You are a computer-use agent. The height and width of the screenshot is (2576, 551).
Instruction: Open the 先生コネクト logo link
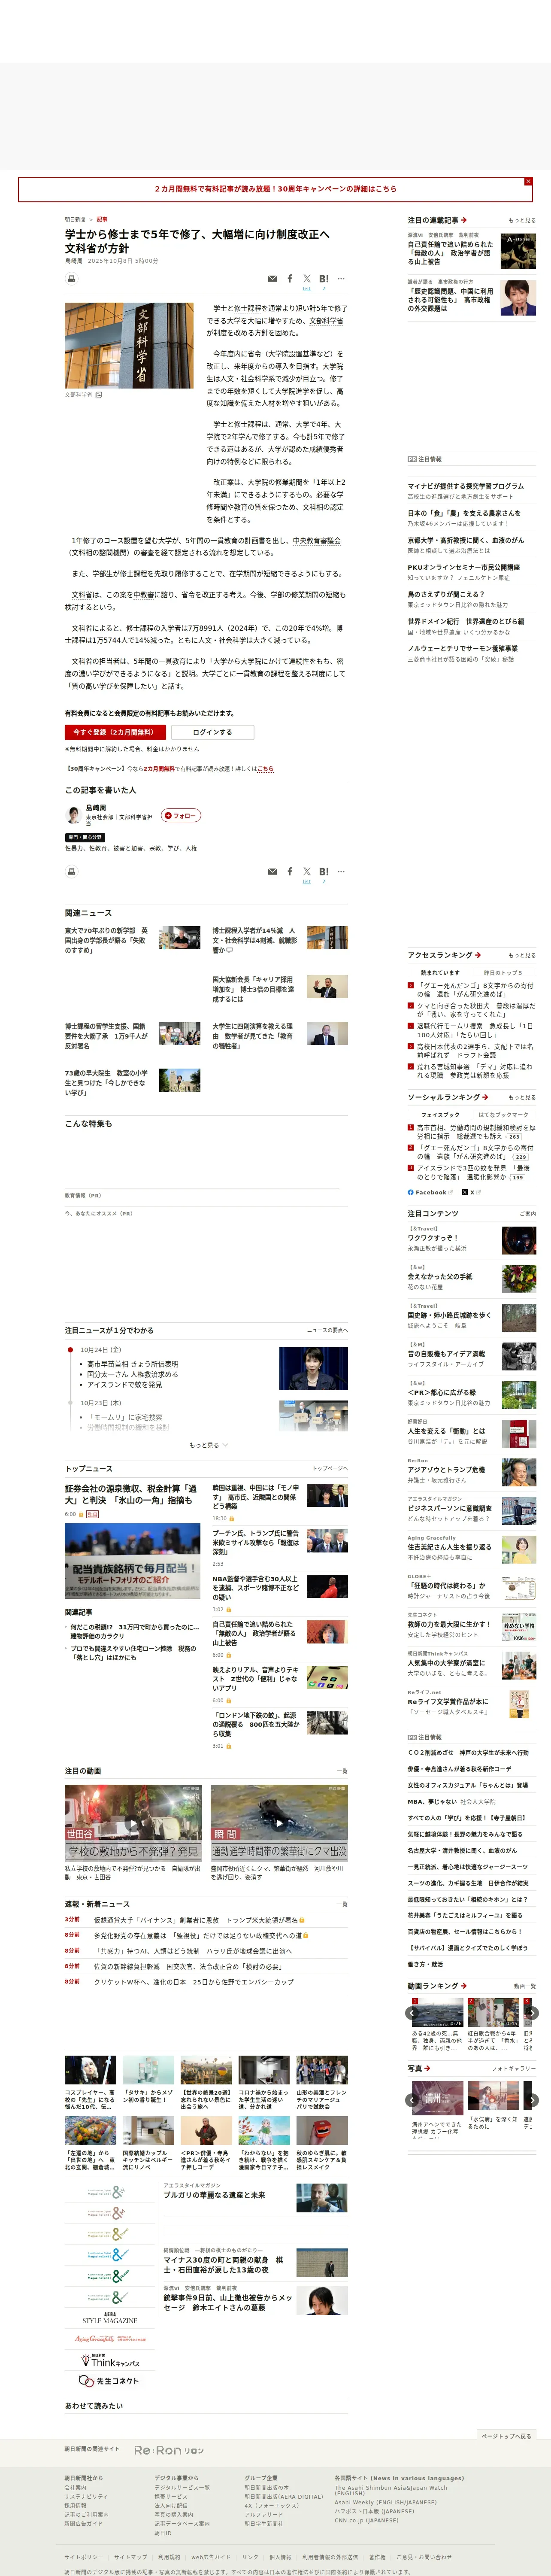pos(110,2381)
